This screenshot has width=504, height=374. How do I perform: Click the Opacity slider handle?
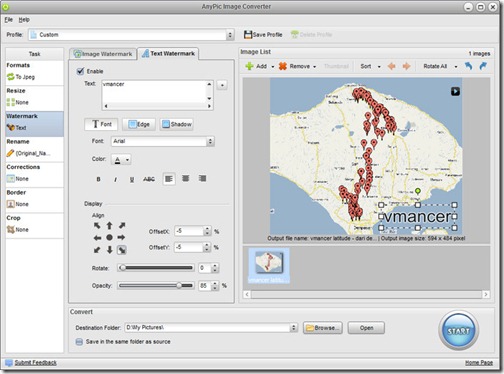point(179,285)
